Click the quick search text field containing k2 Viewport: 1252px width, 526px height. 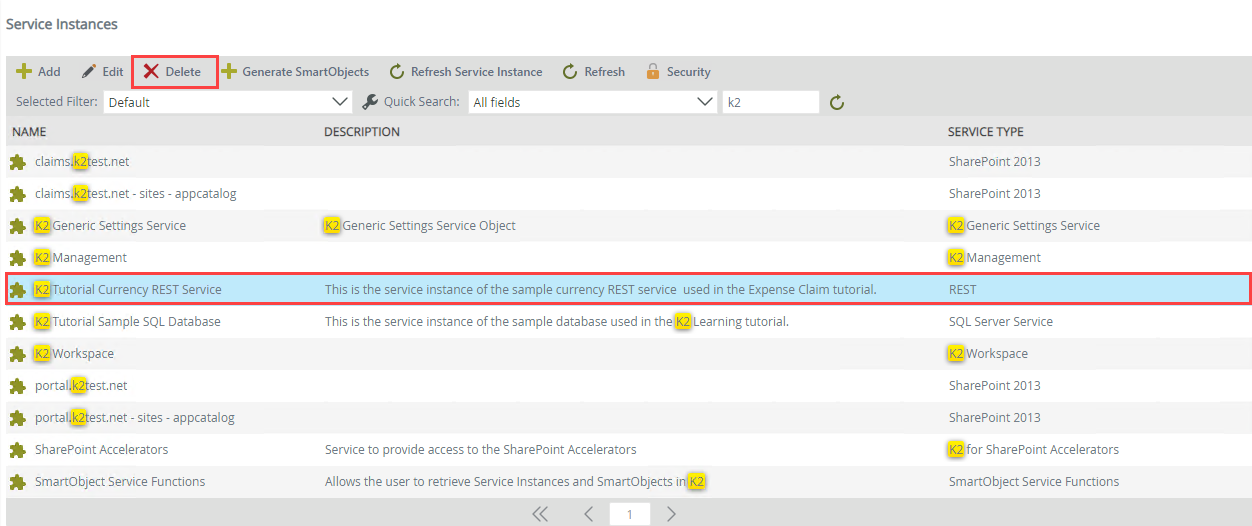pos(770,102)
